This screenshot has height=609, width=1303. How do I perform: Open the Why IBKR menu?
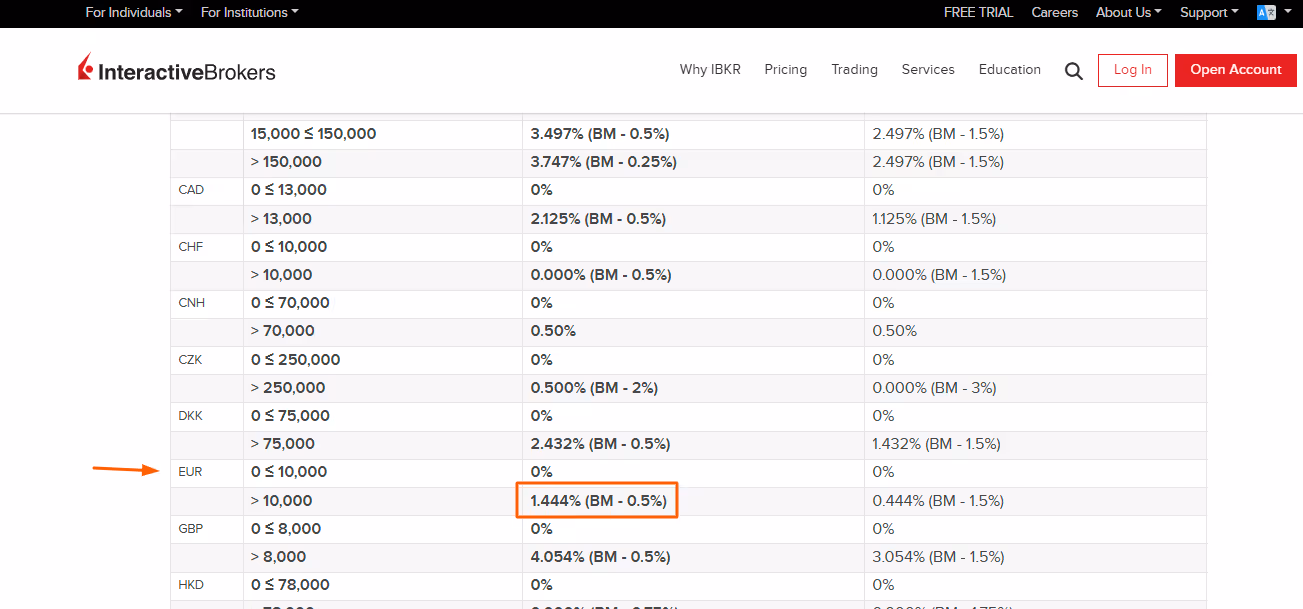(710, 70)
